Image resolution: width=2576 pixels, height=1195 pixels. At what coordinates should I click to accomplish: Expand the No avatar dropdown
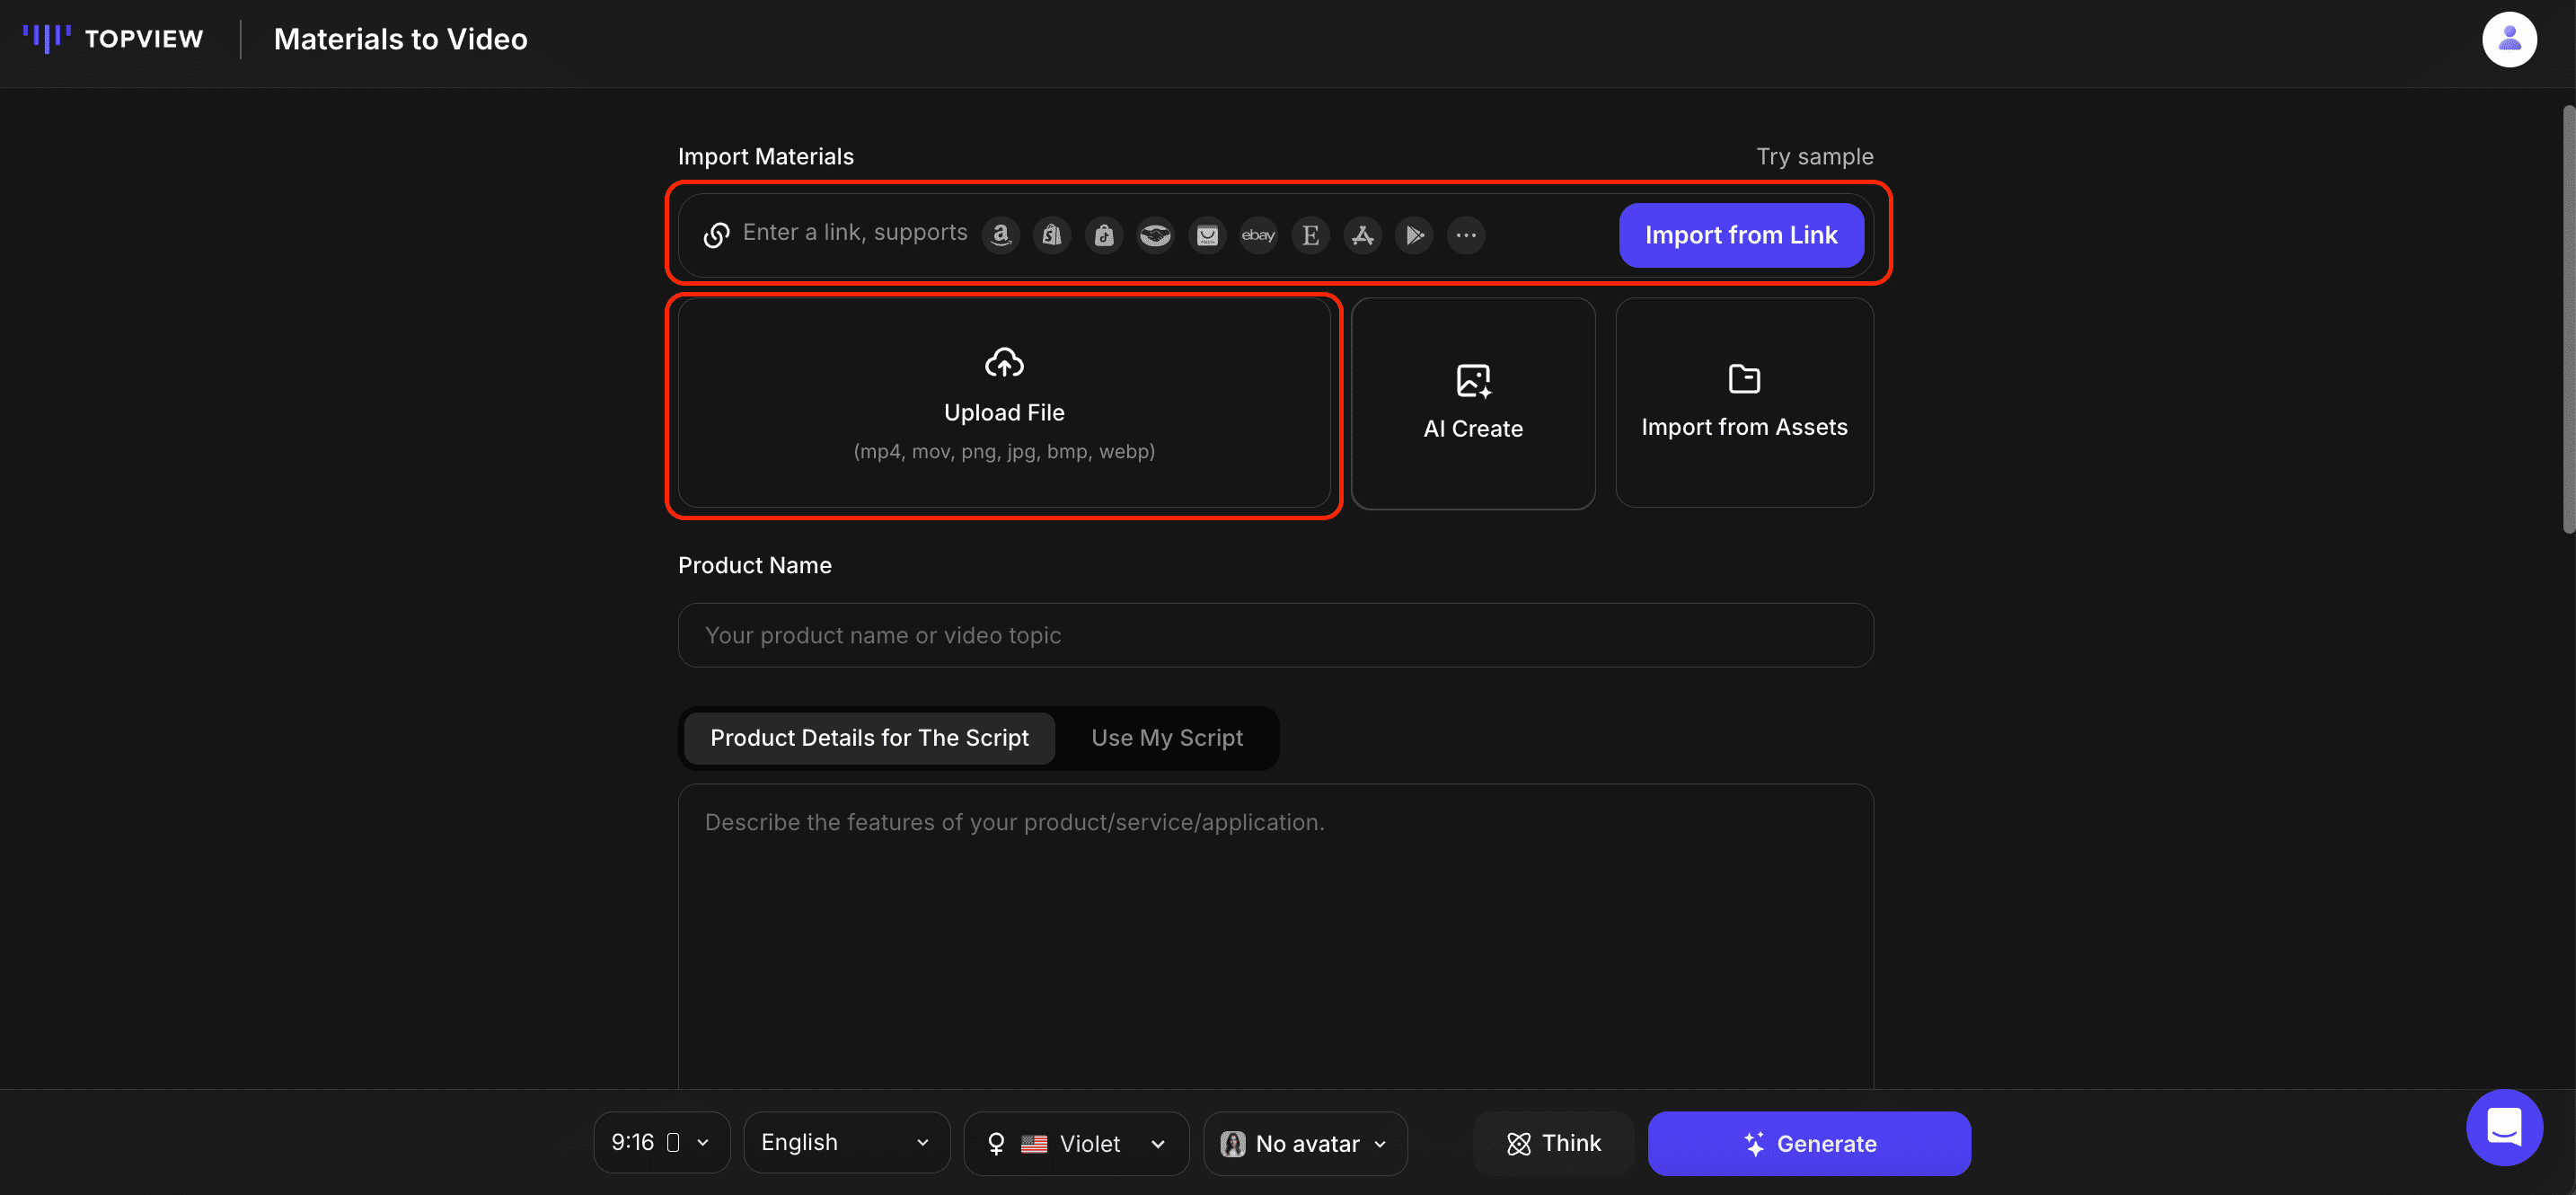[1304, 1143]
